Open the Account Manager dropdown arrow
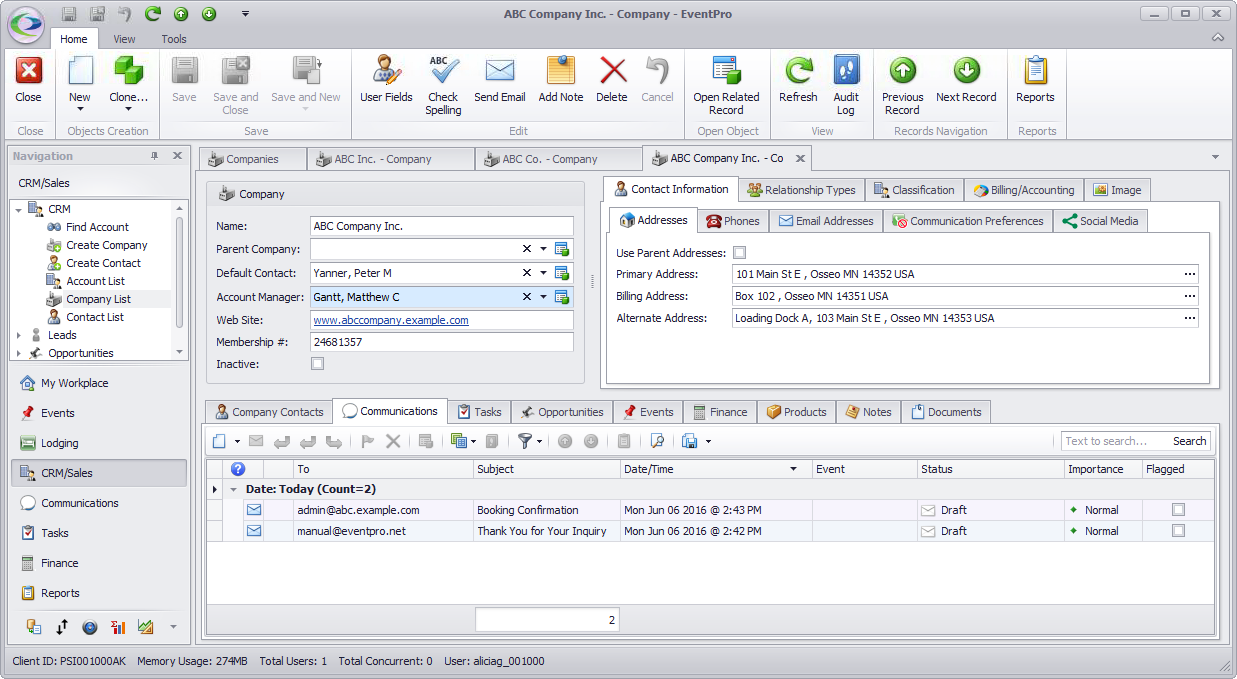The width and height of the screenshot is (1237, 679). (543, 297)
